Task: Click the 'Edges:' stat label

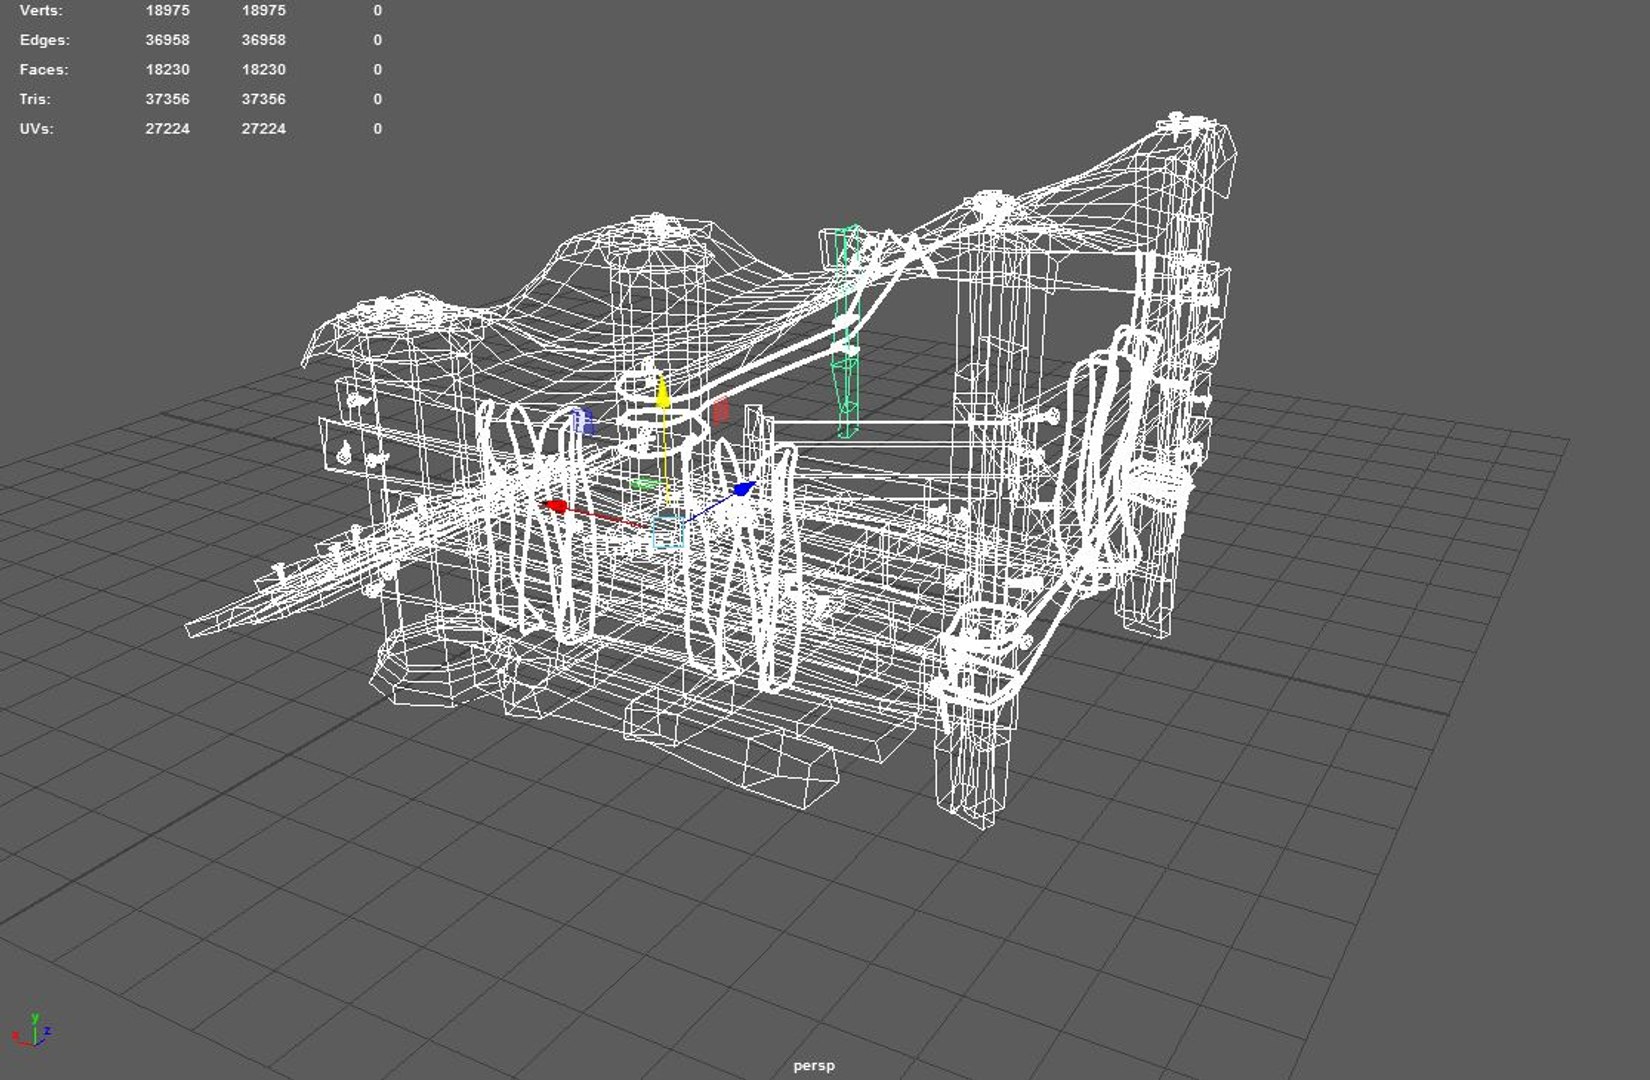Action: (x=44, y=40)
